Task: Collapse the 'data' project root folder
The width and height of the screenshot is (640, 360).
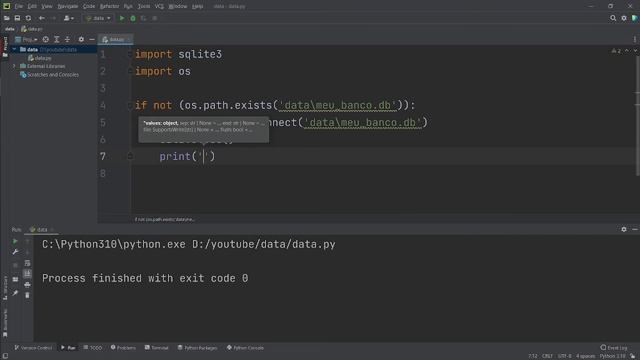Action: pos(14,49)
